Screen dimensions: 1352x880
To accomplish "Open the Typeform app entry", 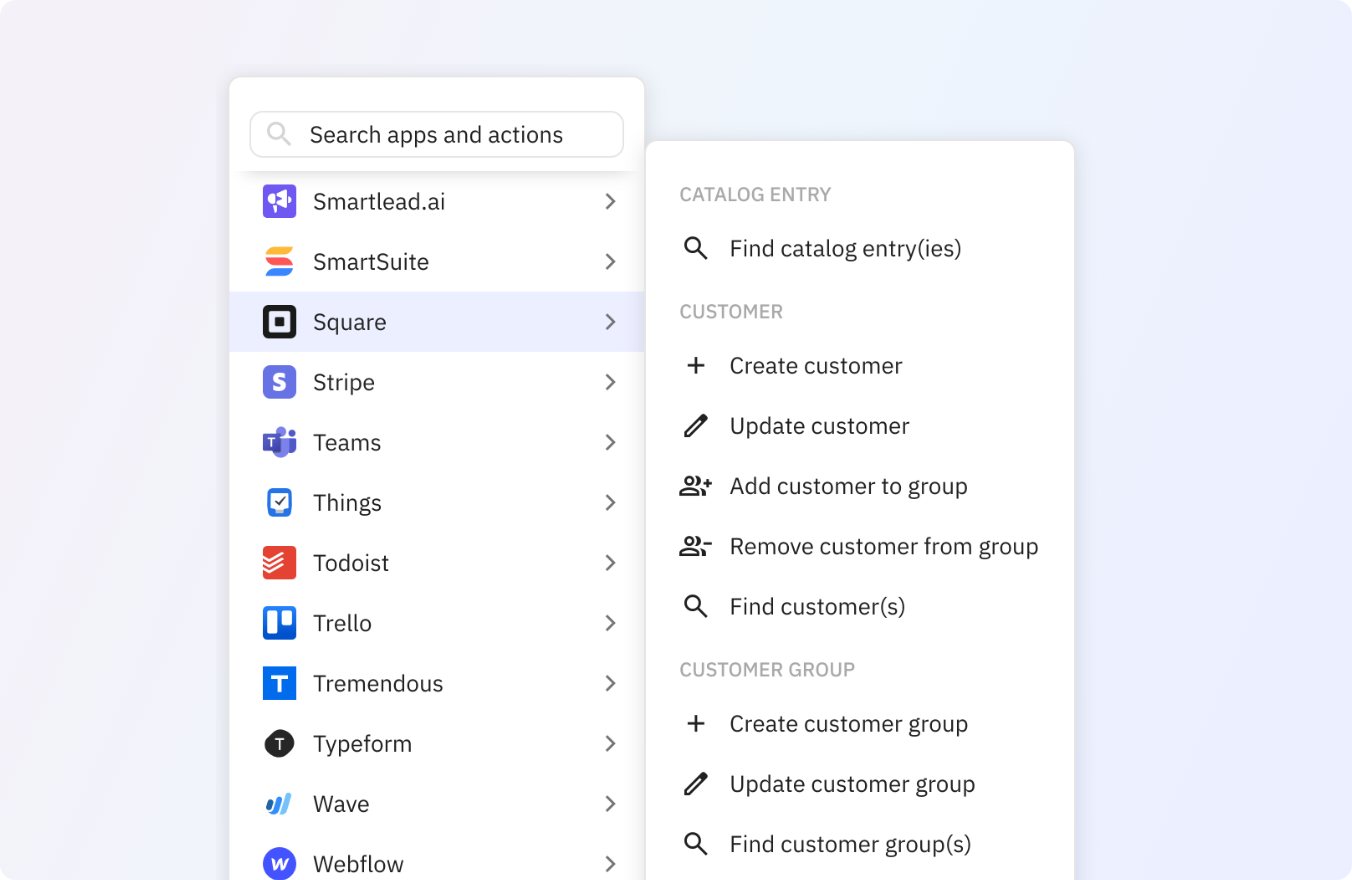I will (x=437, y=743).
